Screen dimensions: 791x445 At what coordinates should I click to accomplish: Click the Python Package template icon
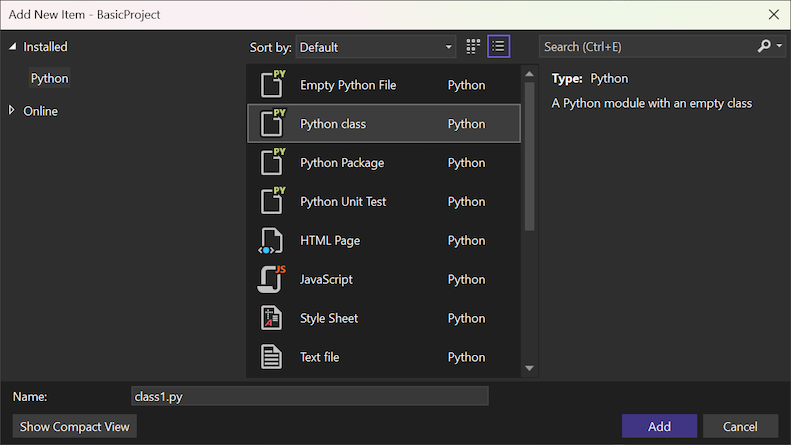[272, 162]
